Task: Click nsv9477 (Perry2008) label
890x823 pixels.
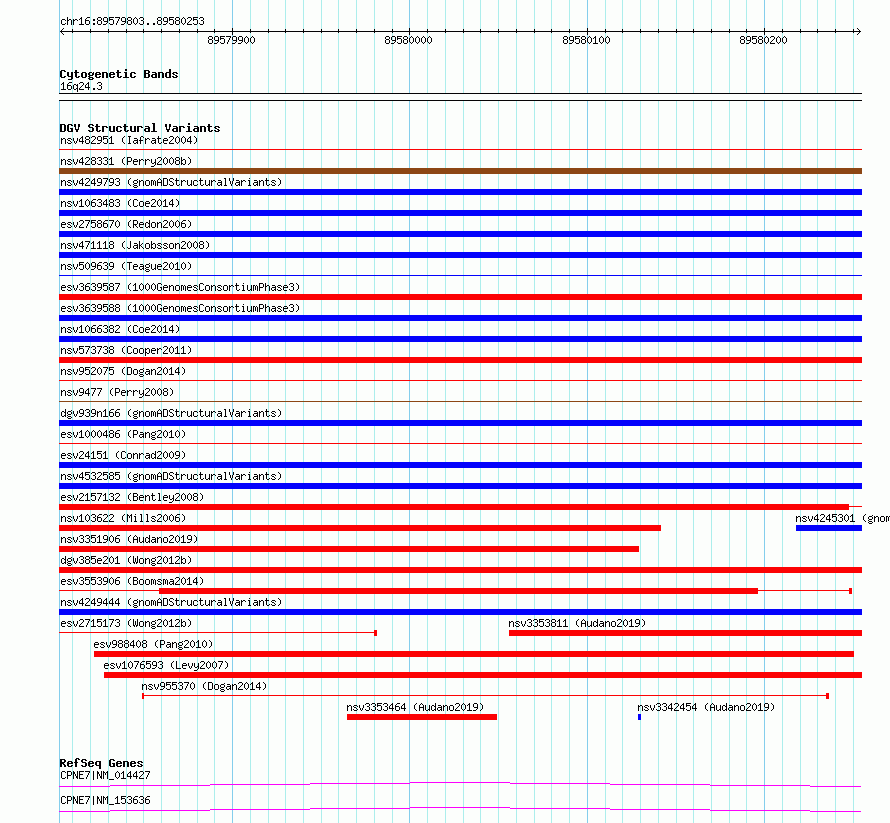Action: coord(117,392)
